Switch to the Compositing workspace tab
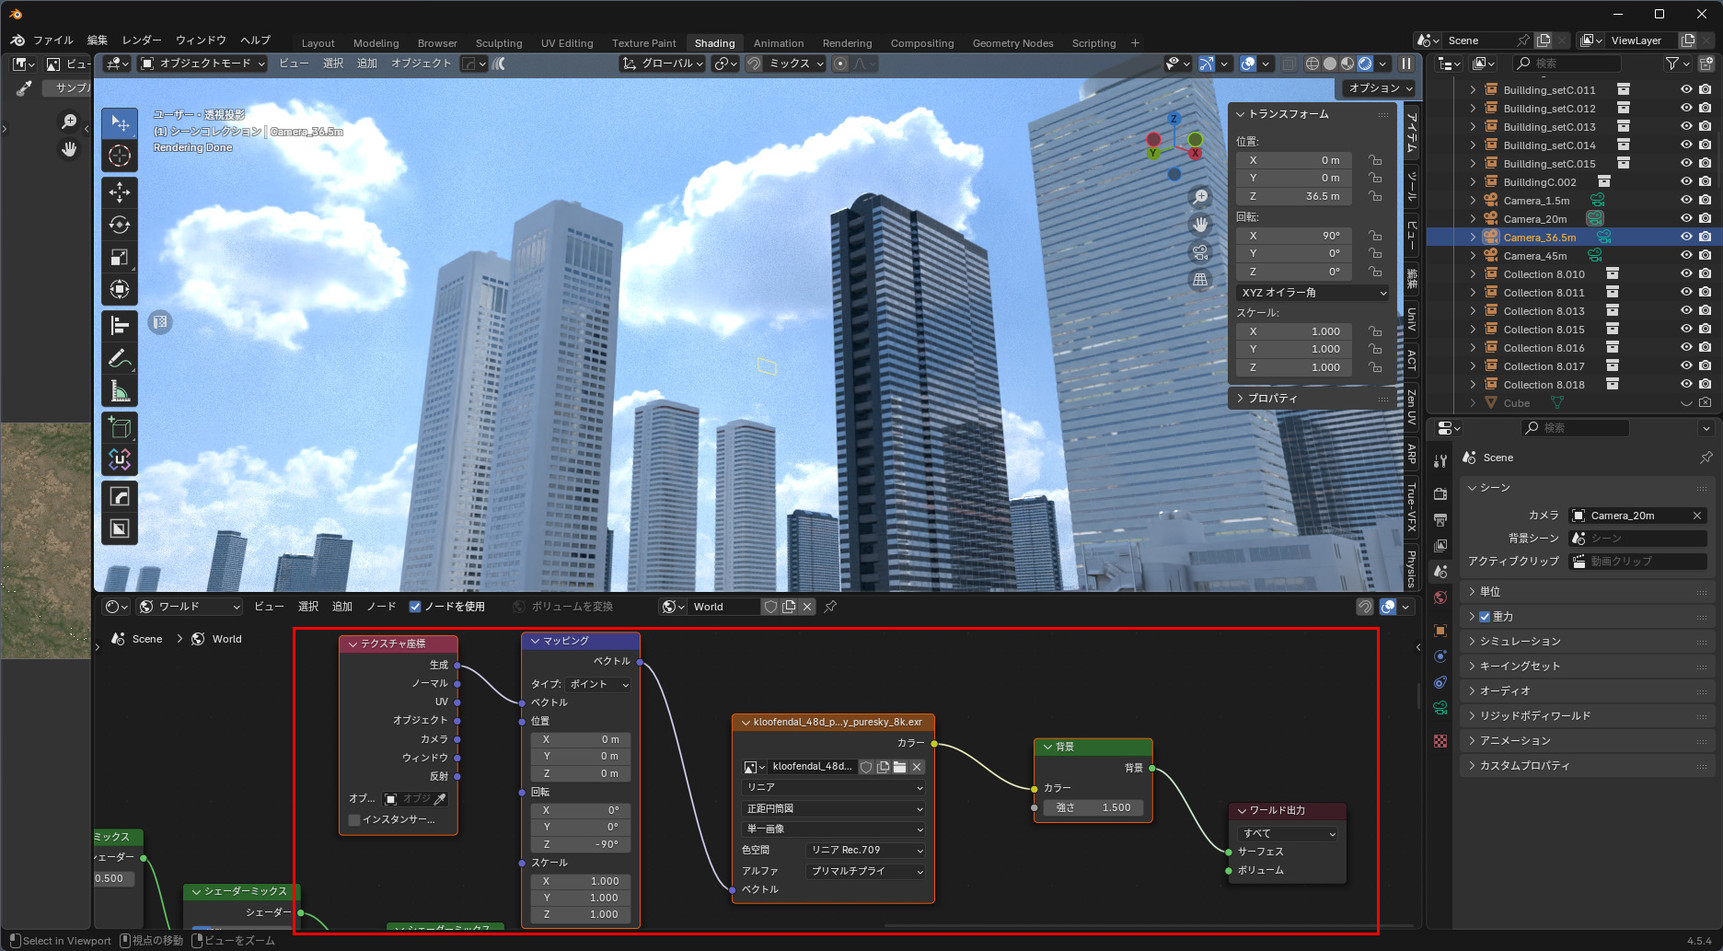 tap(921, 43)
